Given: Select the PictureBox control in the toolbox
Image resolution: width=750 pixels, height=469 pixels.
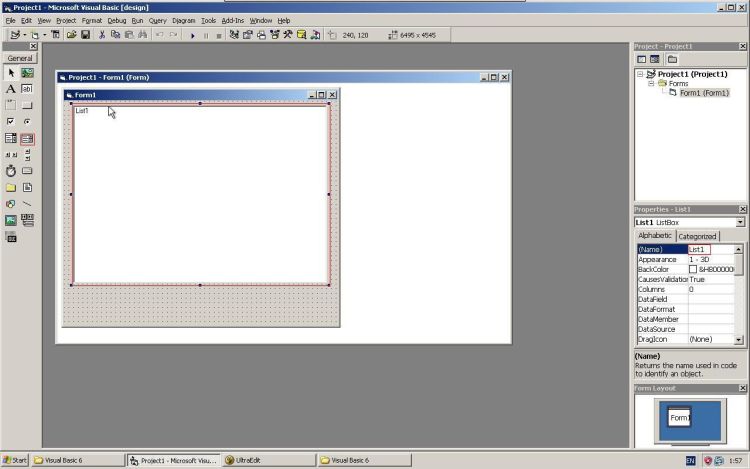Looking at the screenshot, I should pos(27,73).
